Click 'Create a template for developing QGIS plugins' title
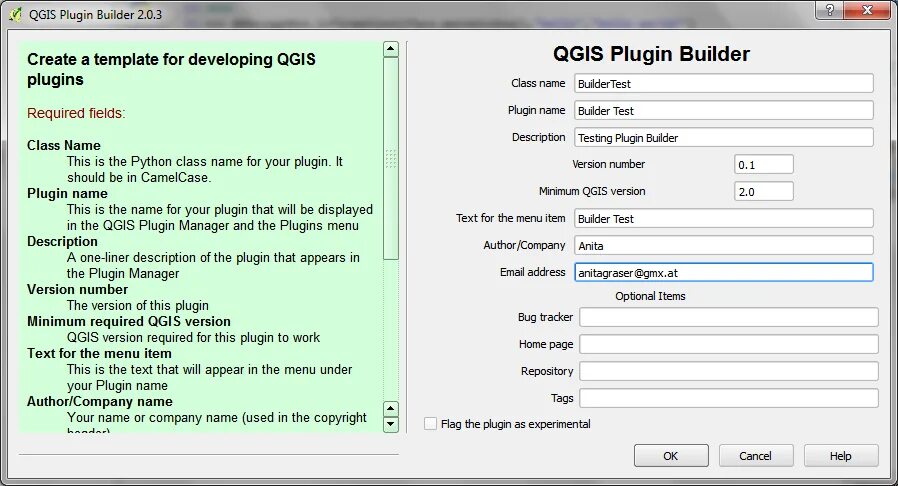Viewport: 898px width, 486px height. (171, 69)
